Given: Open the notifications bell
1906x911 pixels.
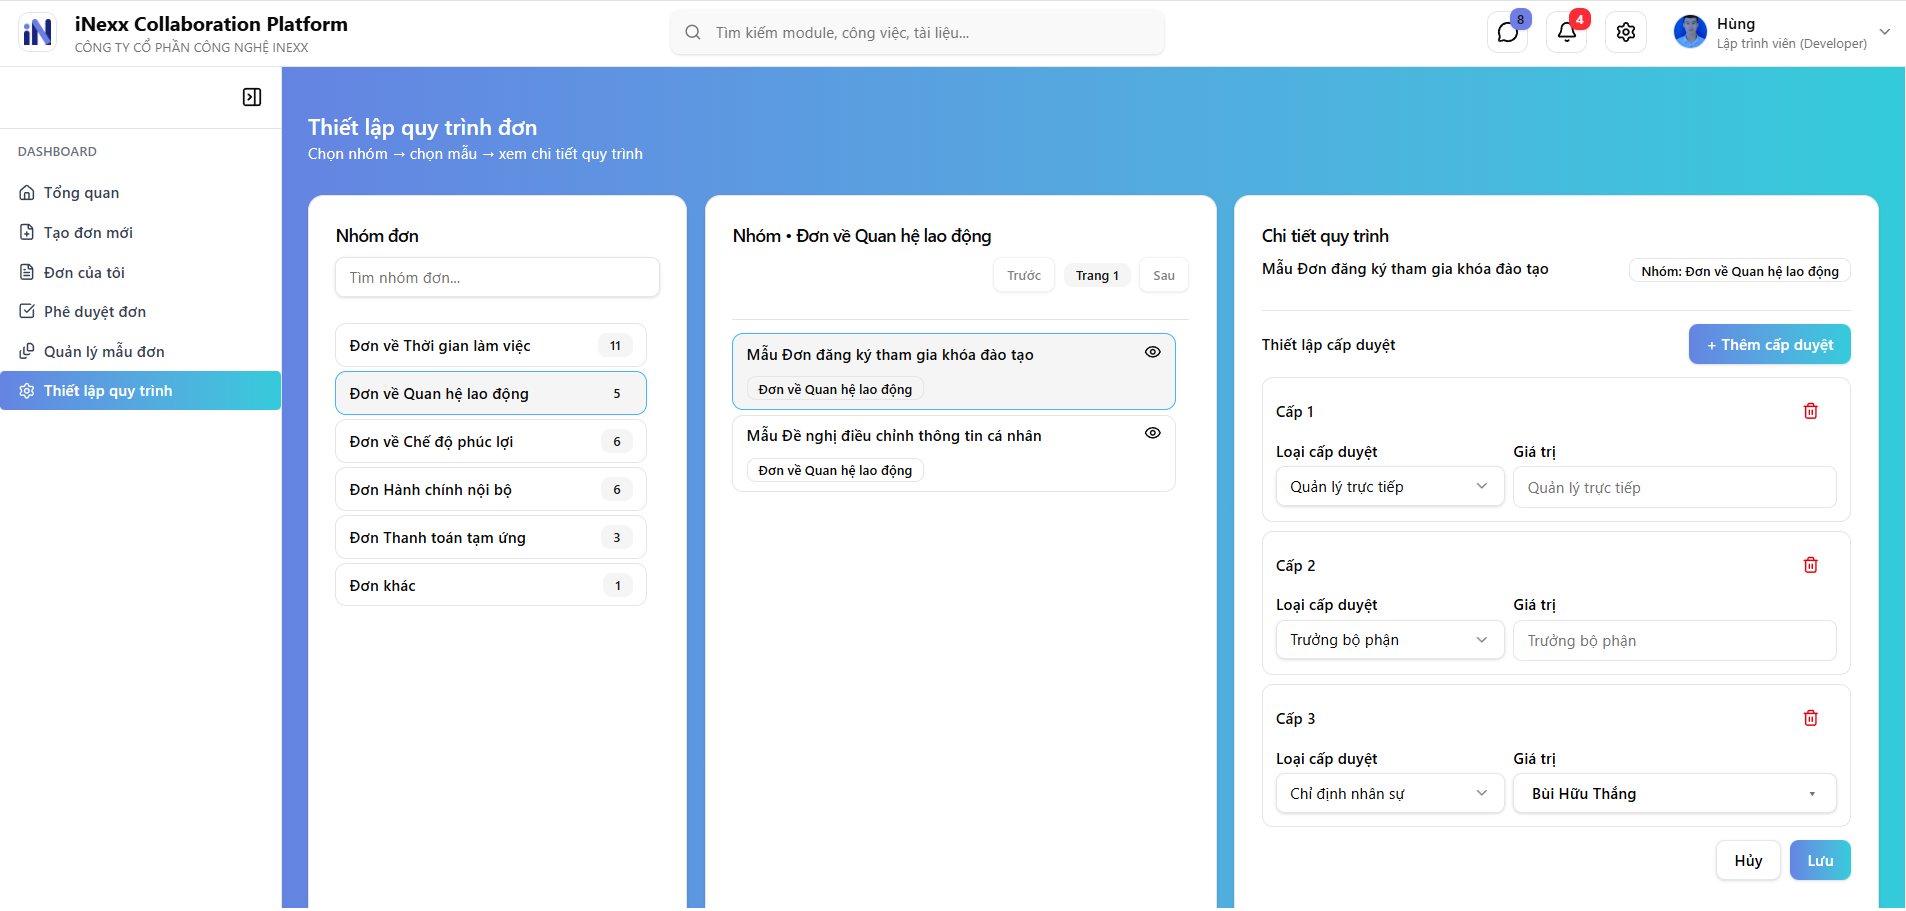Looking at the screenshot, I should [x=1566, y=33].
